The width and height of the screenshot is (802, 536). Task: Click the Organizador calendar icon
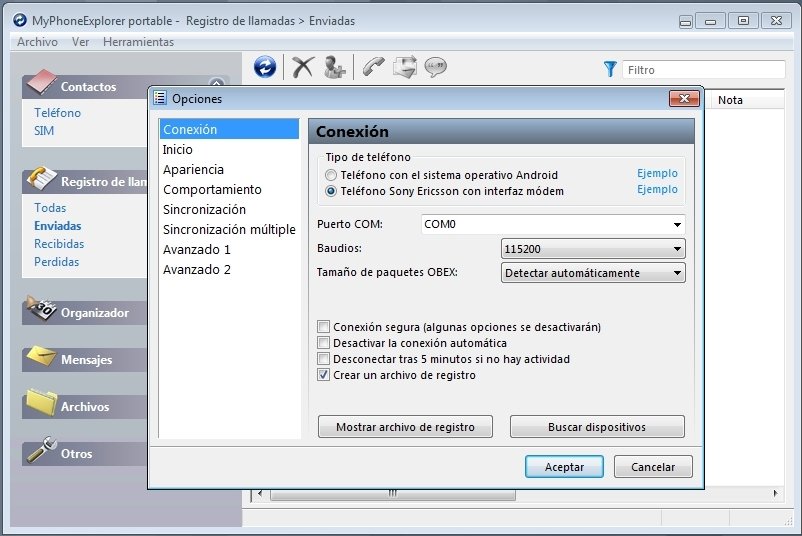coord(41,308)
